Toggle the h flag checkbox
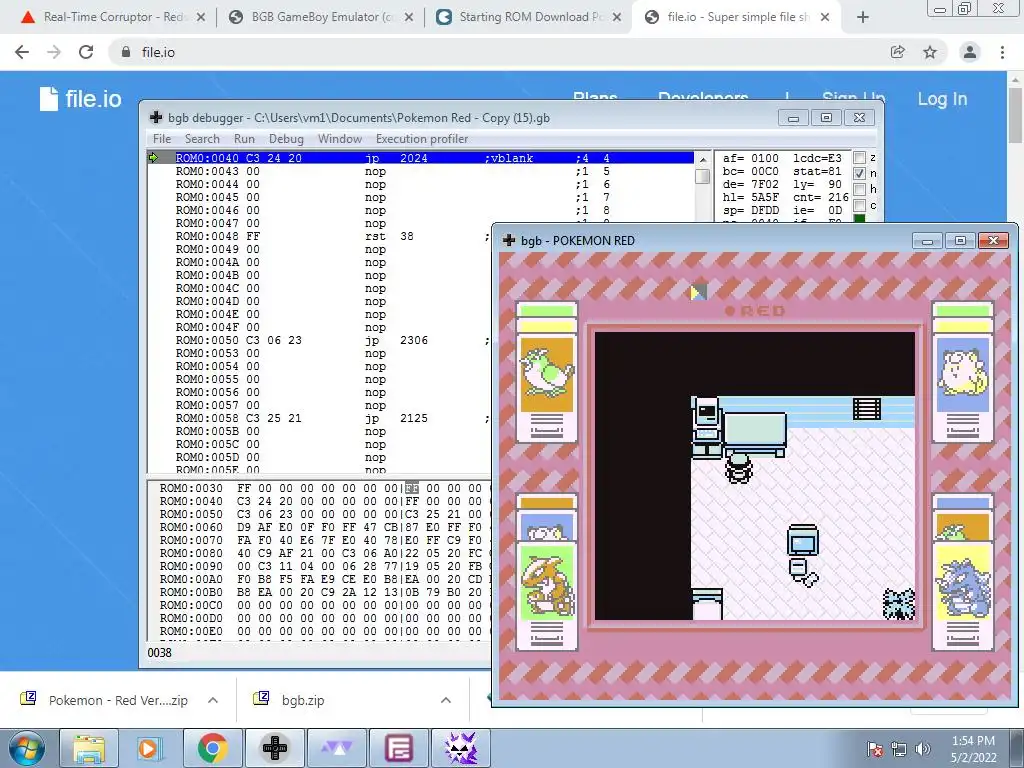This screenshot has width=1024, height=768. [x=859, y=189]
